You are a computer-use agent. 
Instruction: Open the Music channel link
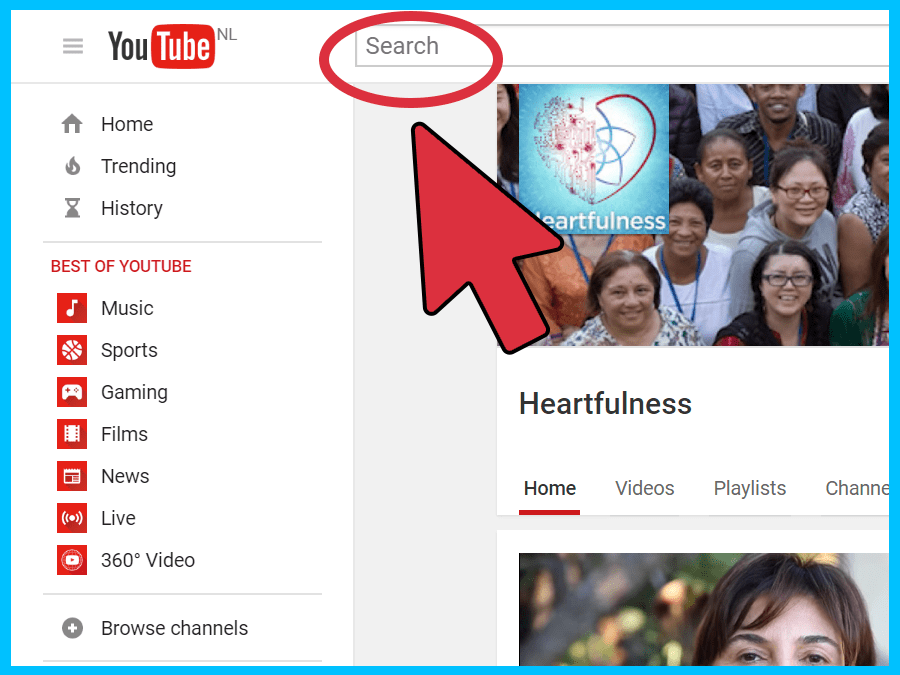tap(127, 308)
